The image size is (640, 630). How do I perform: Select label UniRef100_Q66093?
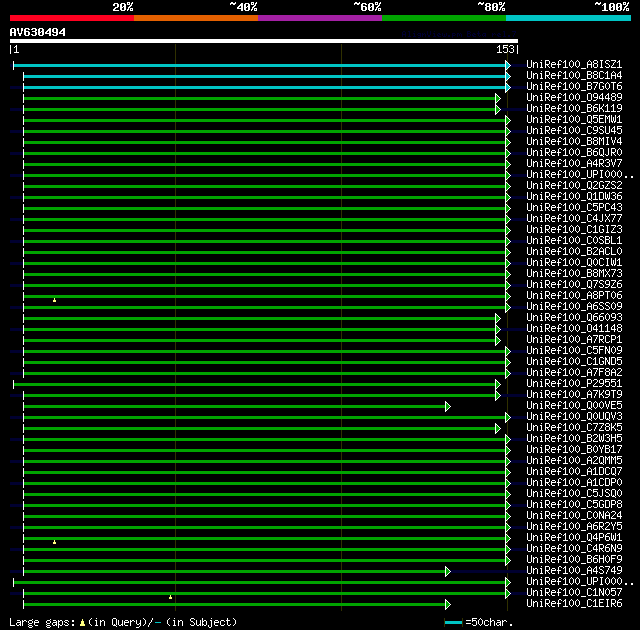pos(574,318)
